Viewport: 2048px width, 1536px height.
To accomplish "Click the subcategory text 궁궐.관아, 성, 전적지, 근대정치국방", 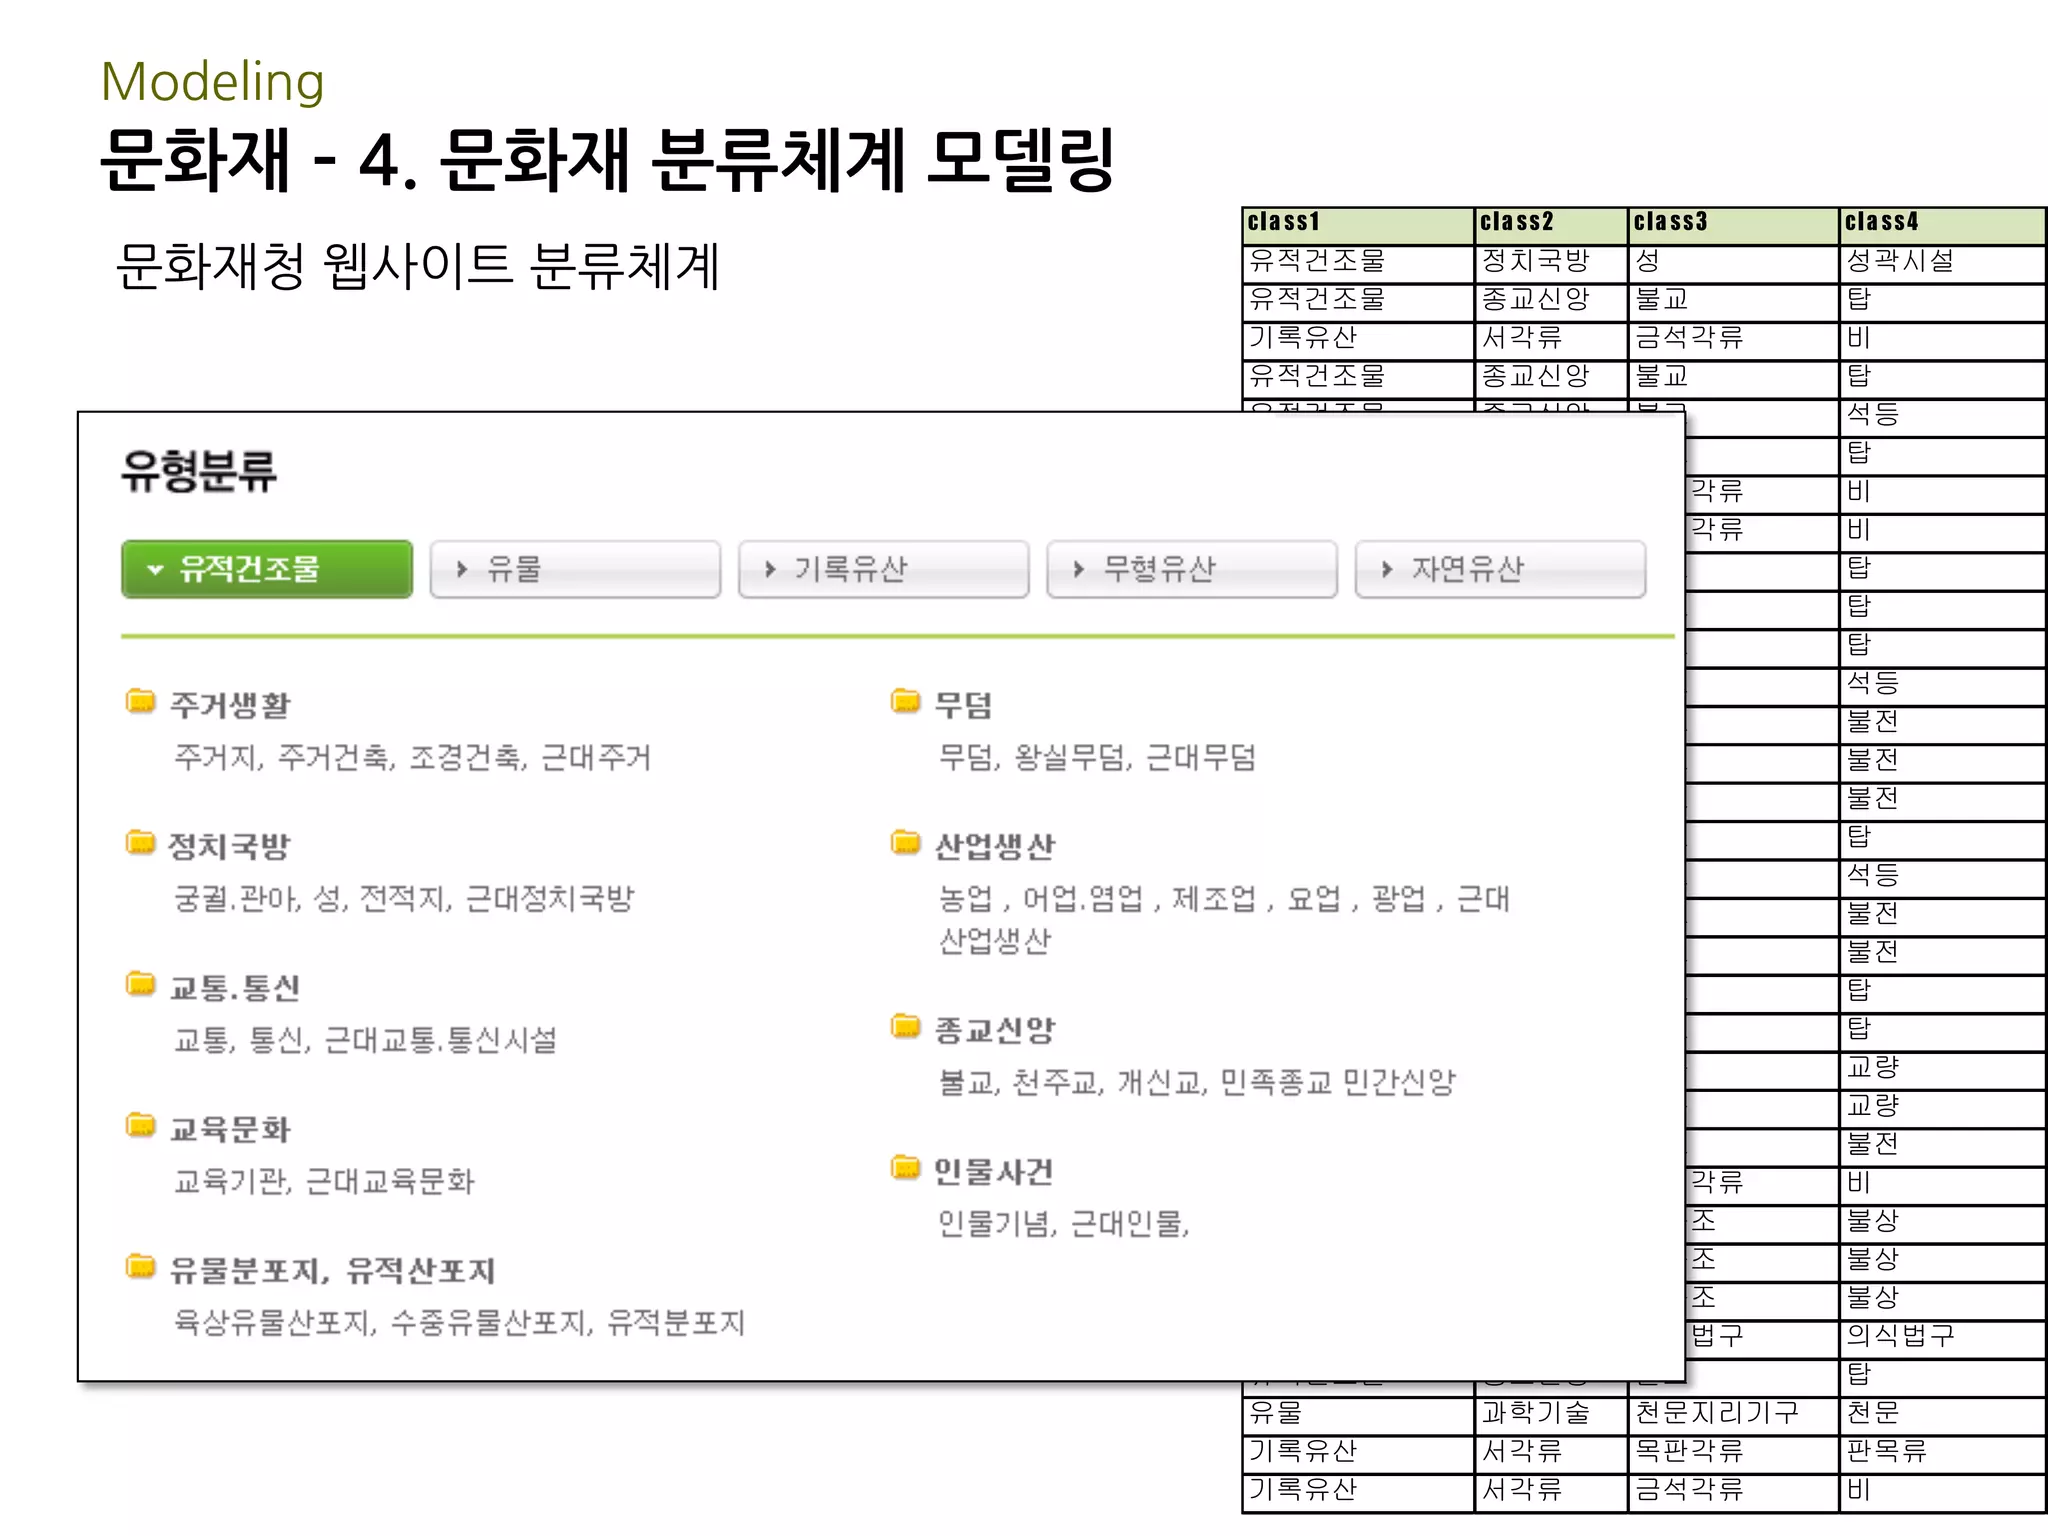I will [x=404, y=898].
